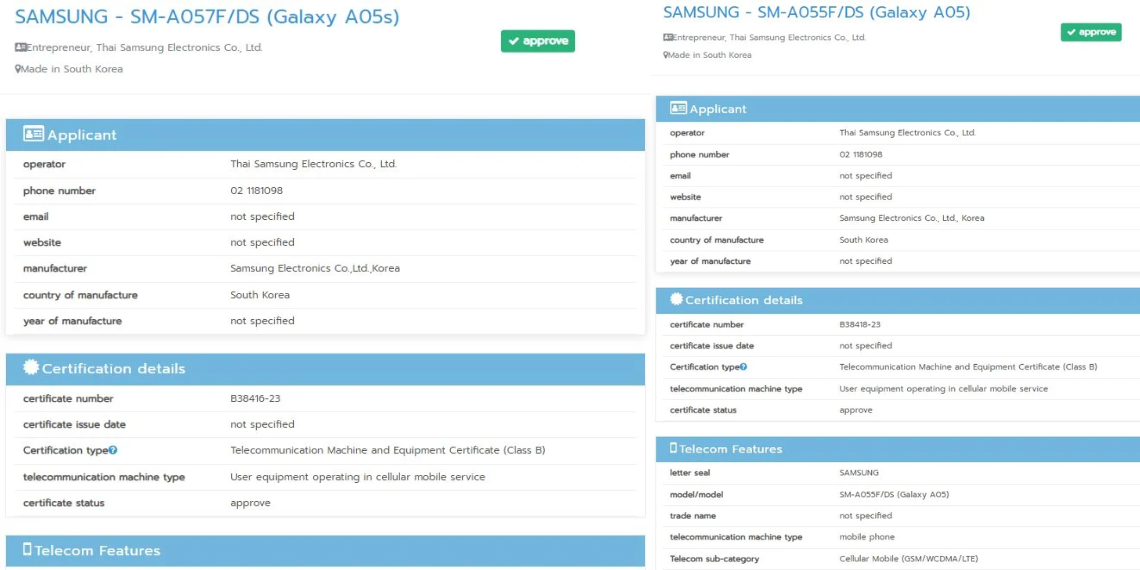The height and width of the screenshot is (570, 1140).
Task: Select the phone number 02 1181098 in A05 panel
Action: pyautogui.click(x=861, y=155)
